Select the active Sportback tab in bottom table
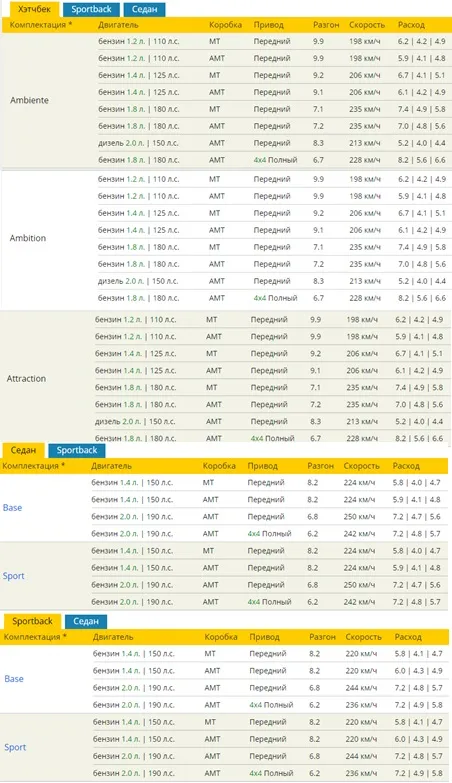 [32, 621]
